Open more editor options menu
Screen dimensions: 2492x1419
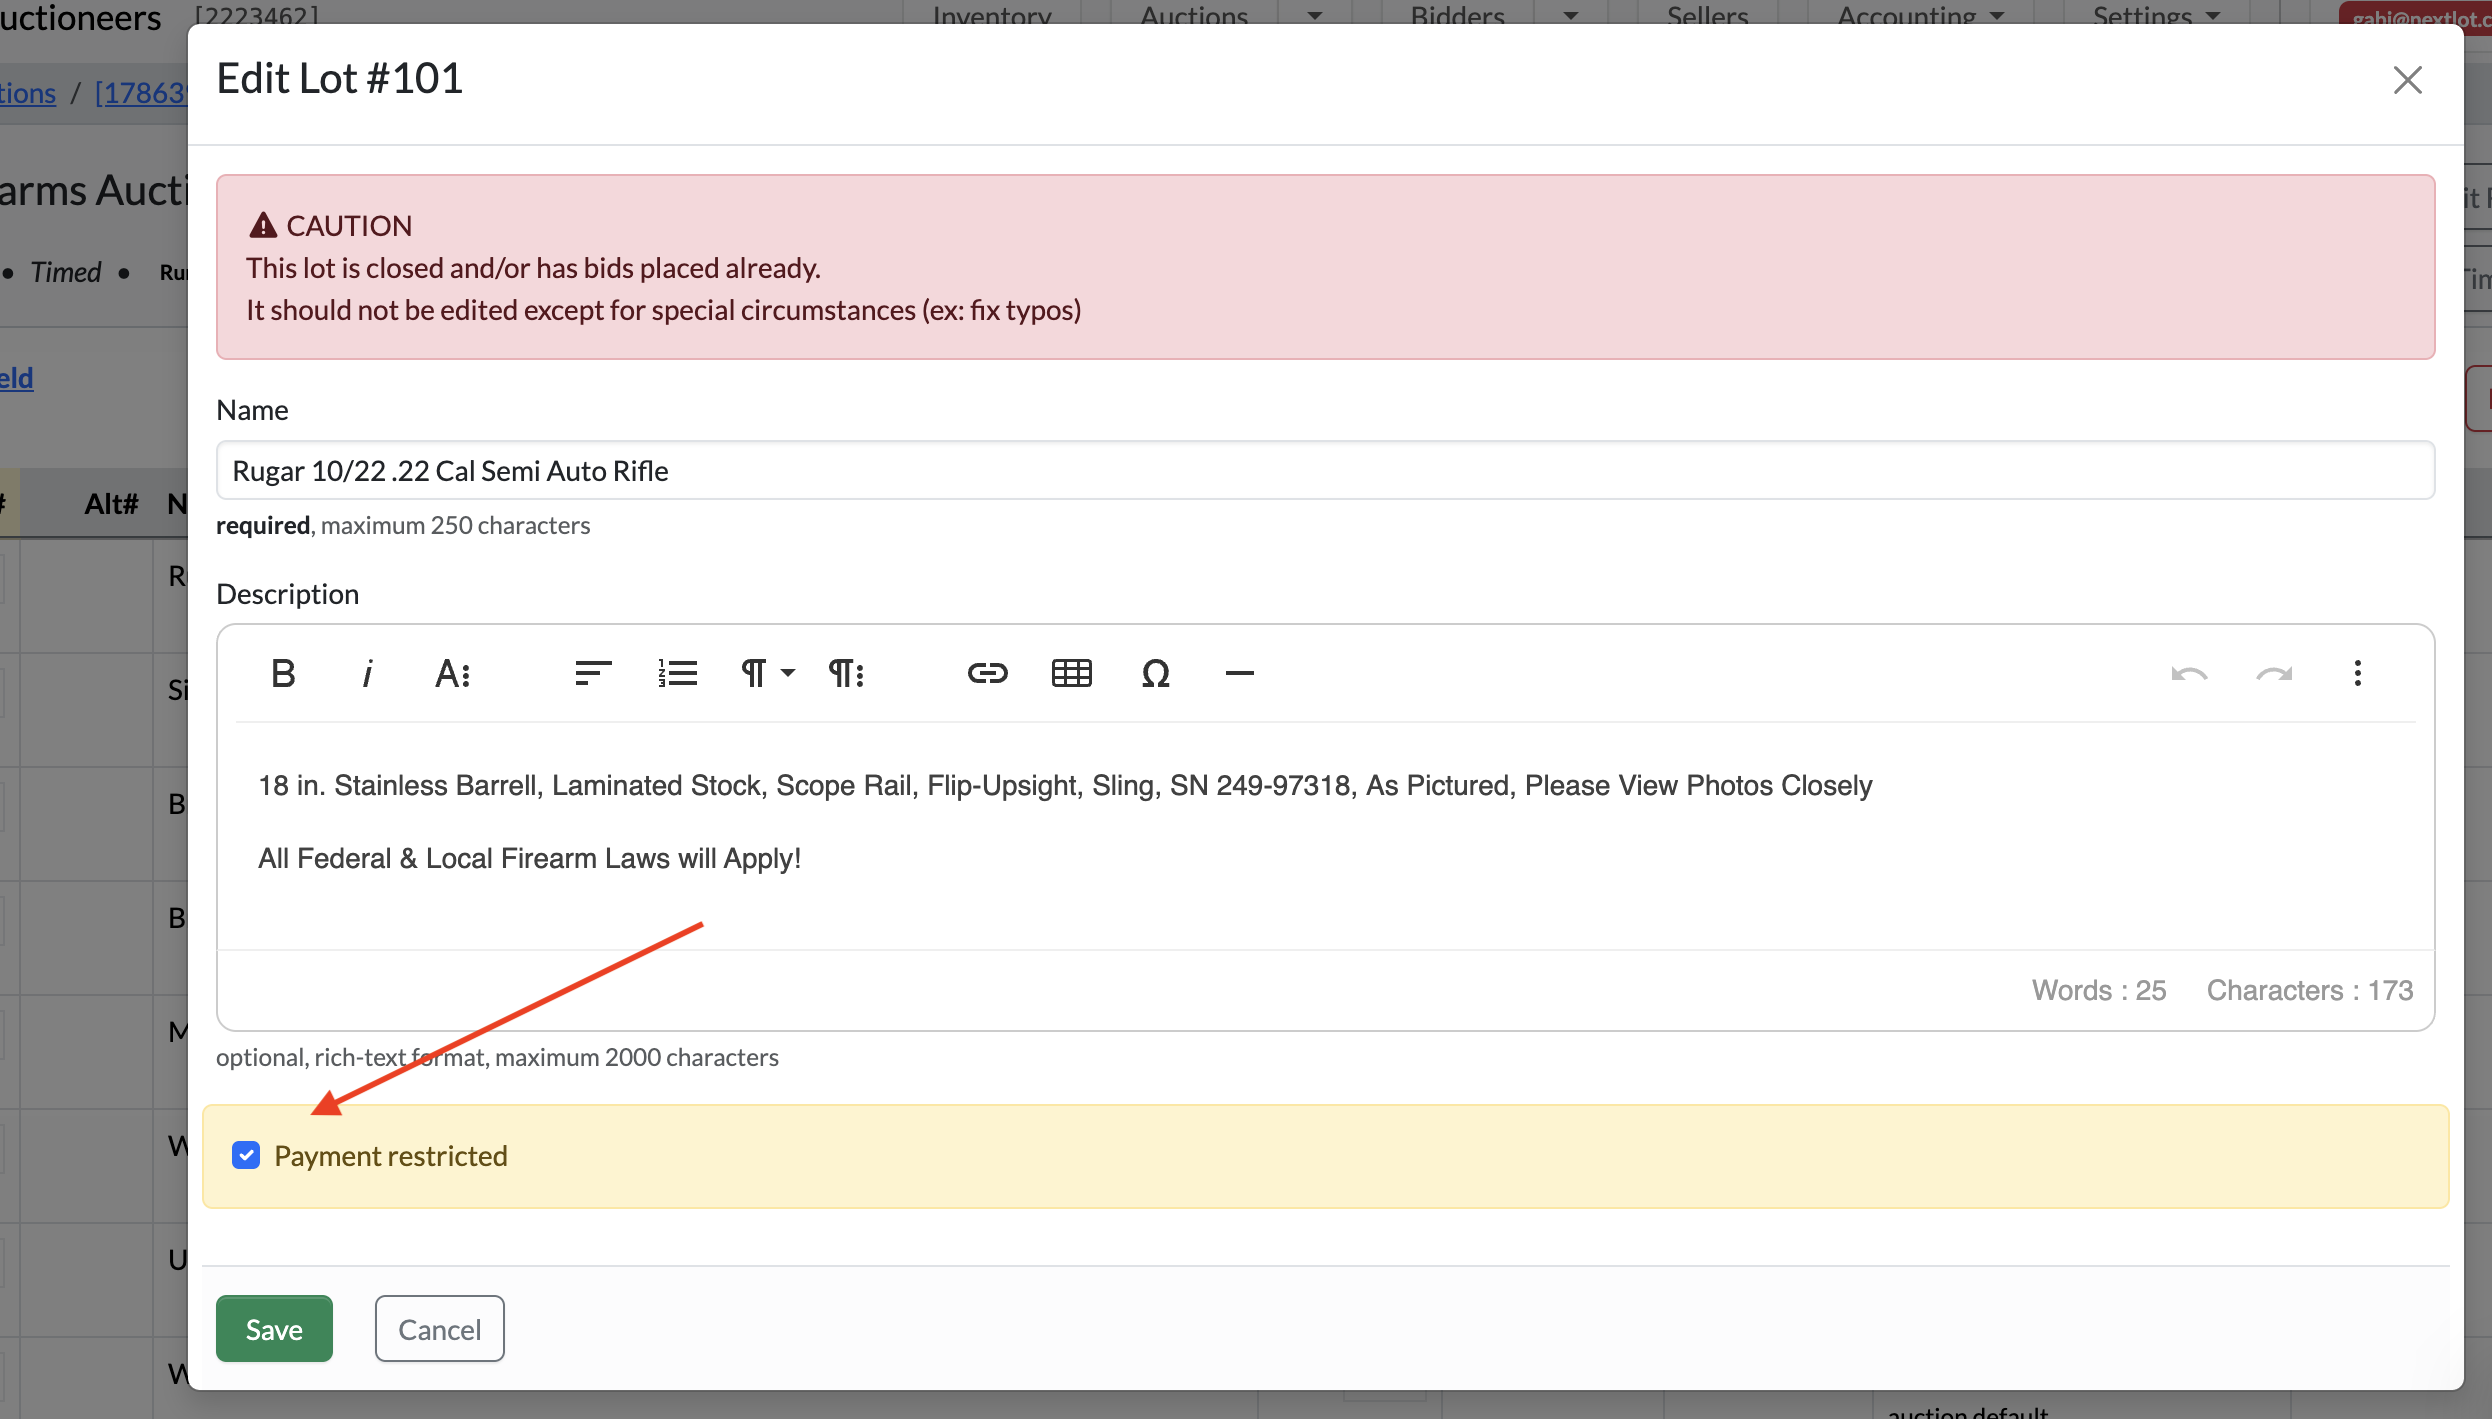click(x=2357, y=673)
